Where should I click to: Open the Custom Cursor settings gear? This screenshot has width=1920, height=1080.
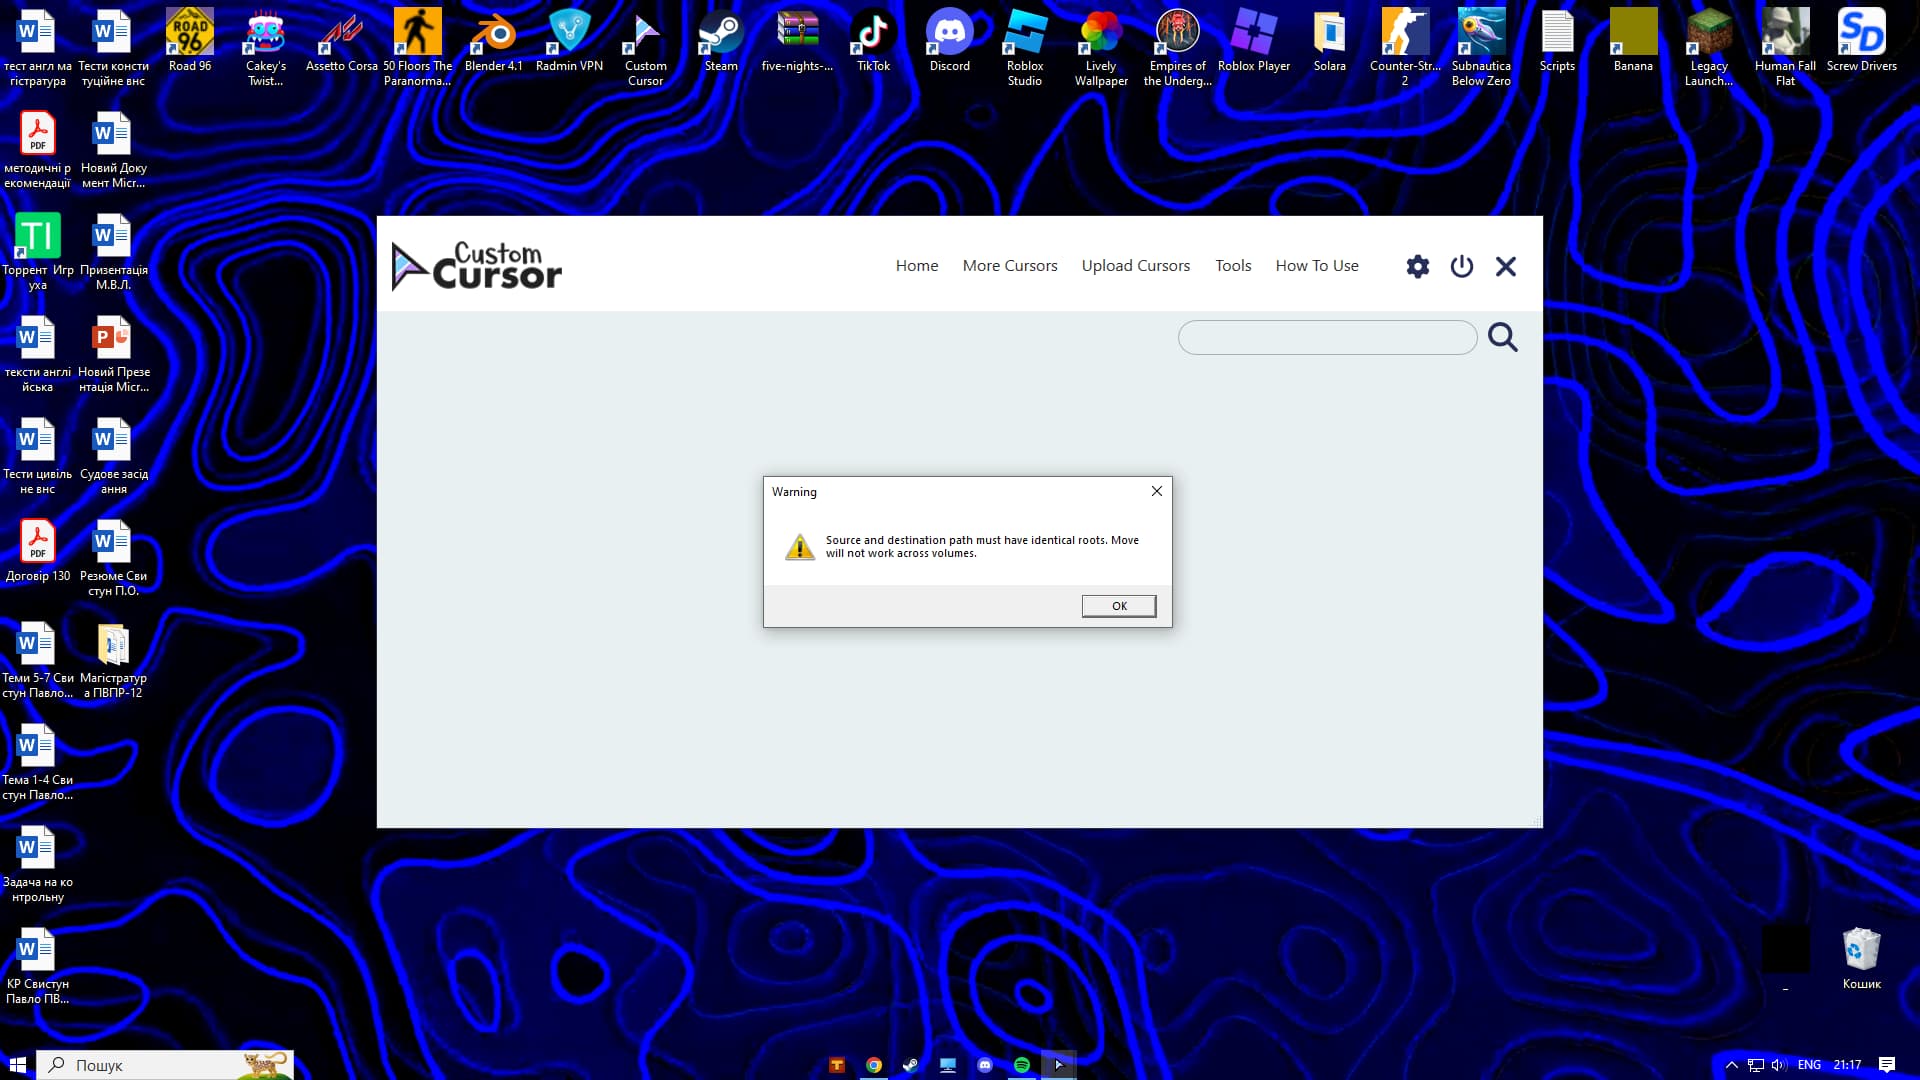click(x=1417, y=266)
